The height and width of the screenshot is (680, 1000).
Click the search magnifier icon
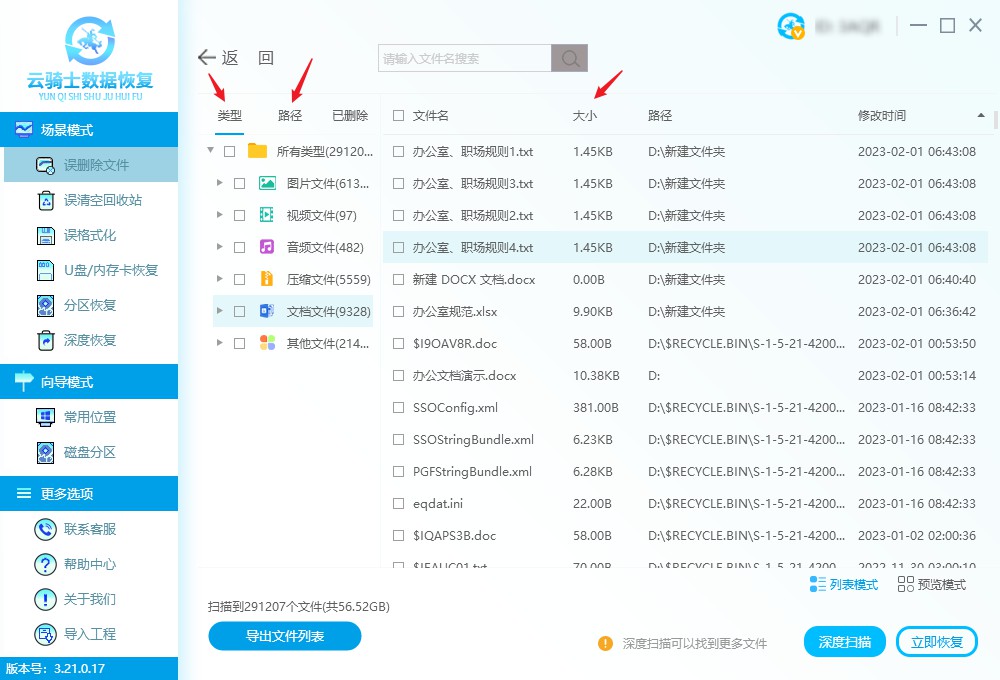(569, 58)
